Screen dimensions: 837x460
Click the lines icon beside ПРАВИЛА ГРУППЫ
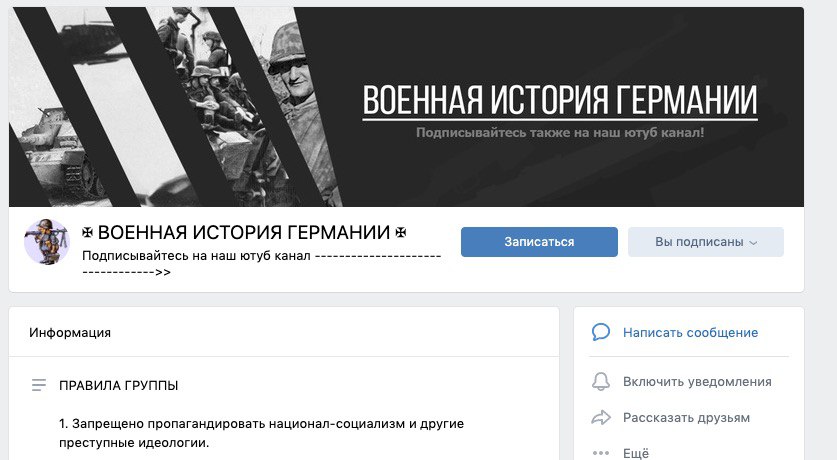[39, 385]
